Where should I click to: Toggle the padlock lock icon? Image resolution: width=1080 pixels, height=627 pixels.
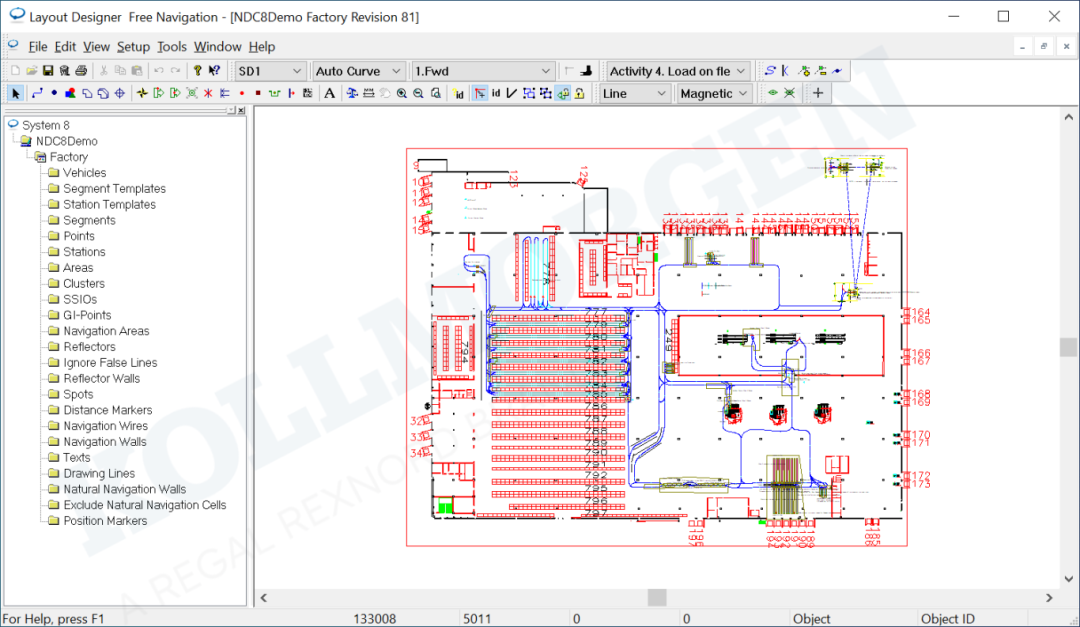pos(580,94)
